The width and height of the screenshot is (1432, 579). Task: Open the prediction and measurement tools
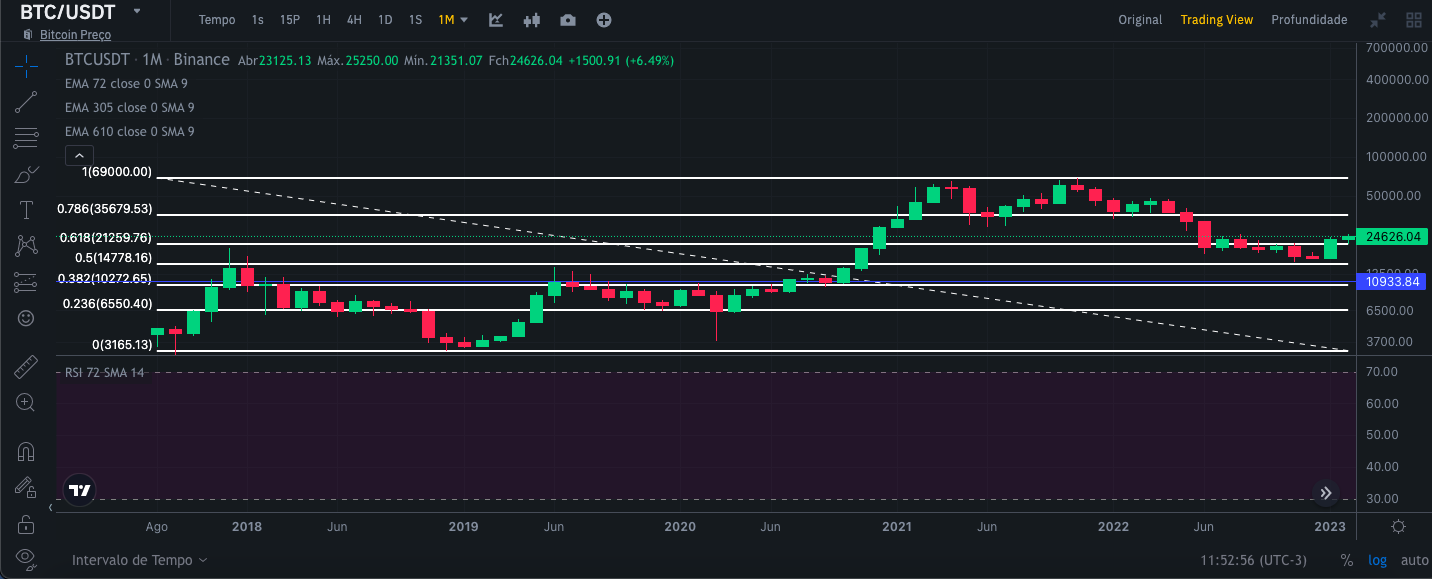click(26, 282)
